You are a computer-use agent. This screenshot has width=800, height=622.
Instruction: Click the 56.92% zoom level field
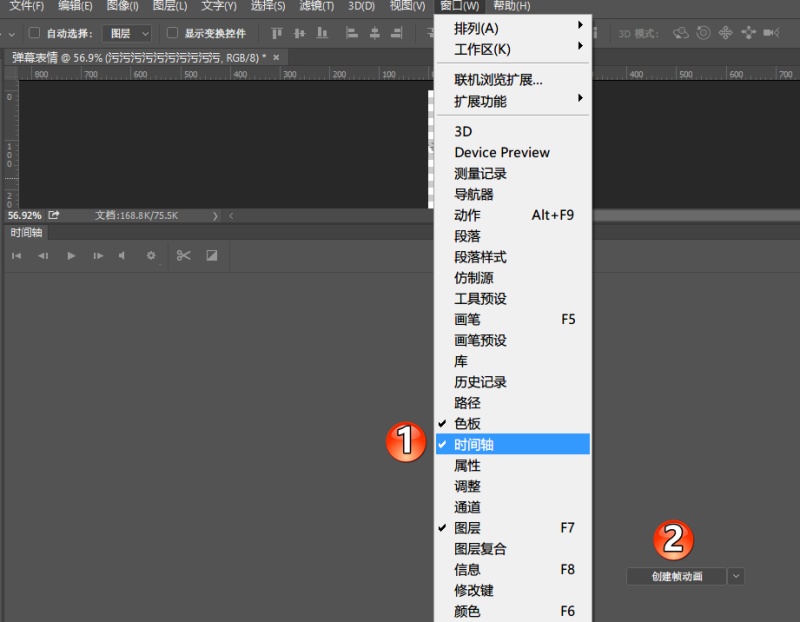pyautogui.click(x=24, y=215)
